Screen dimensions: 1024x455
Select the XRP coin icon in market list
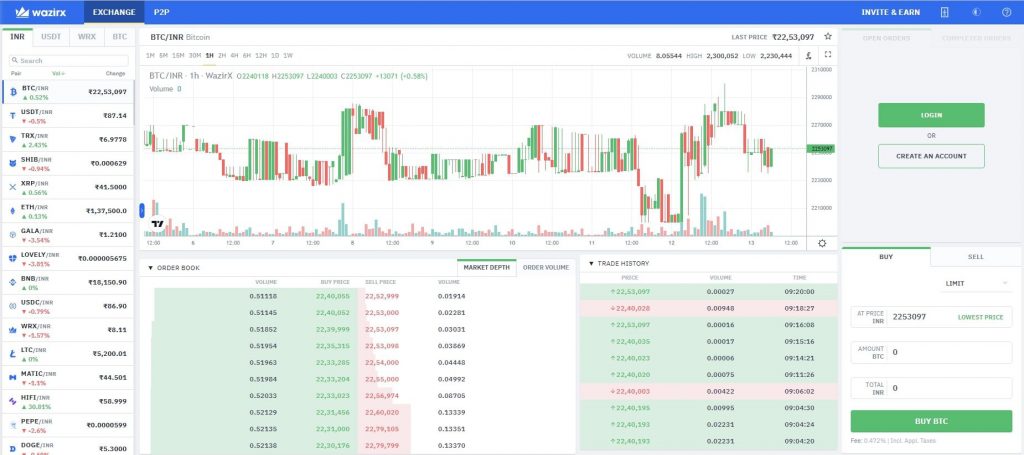coord(12,187)
